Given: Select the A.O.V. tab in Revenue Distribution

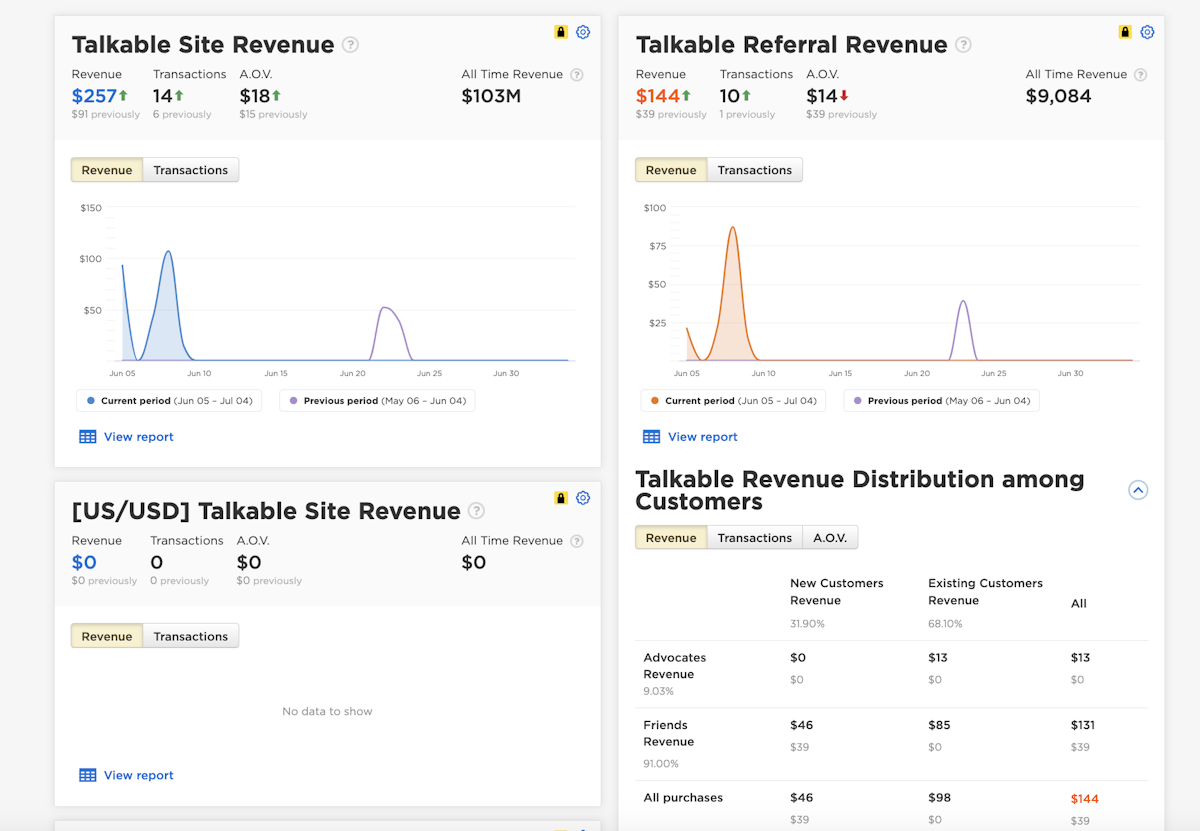Looking at the screenshot, I should click(830, 536).
